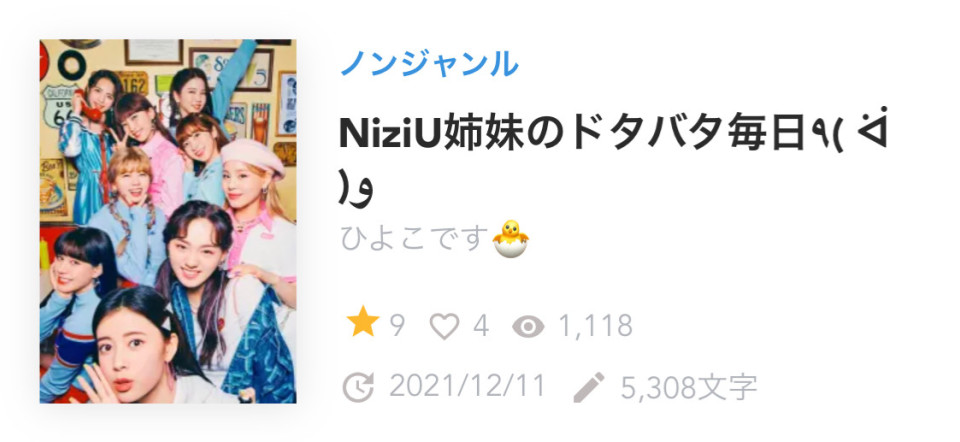Toggle the heart favorite icon

click(x=444, y=326)
